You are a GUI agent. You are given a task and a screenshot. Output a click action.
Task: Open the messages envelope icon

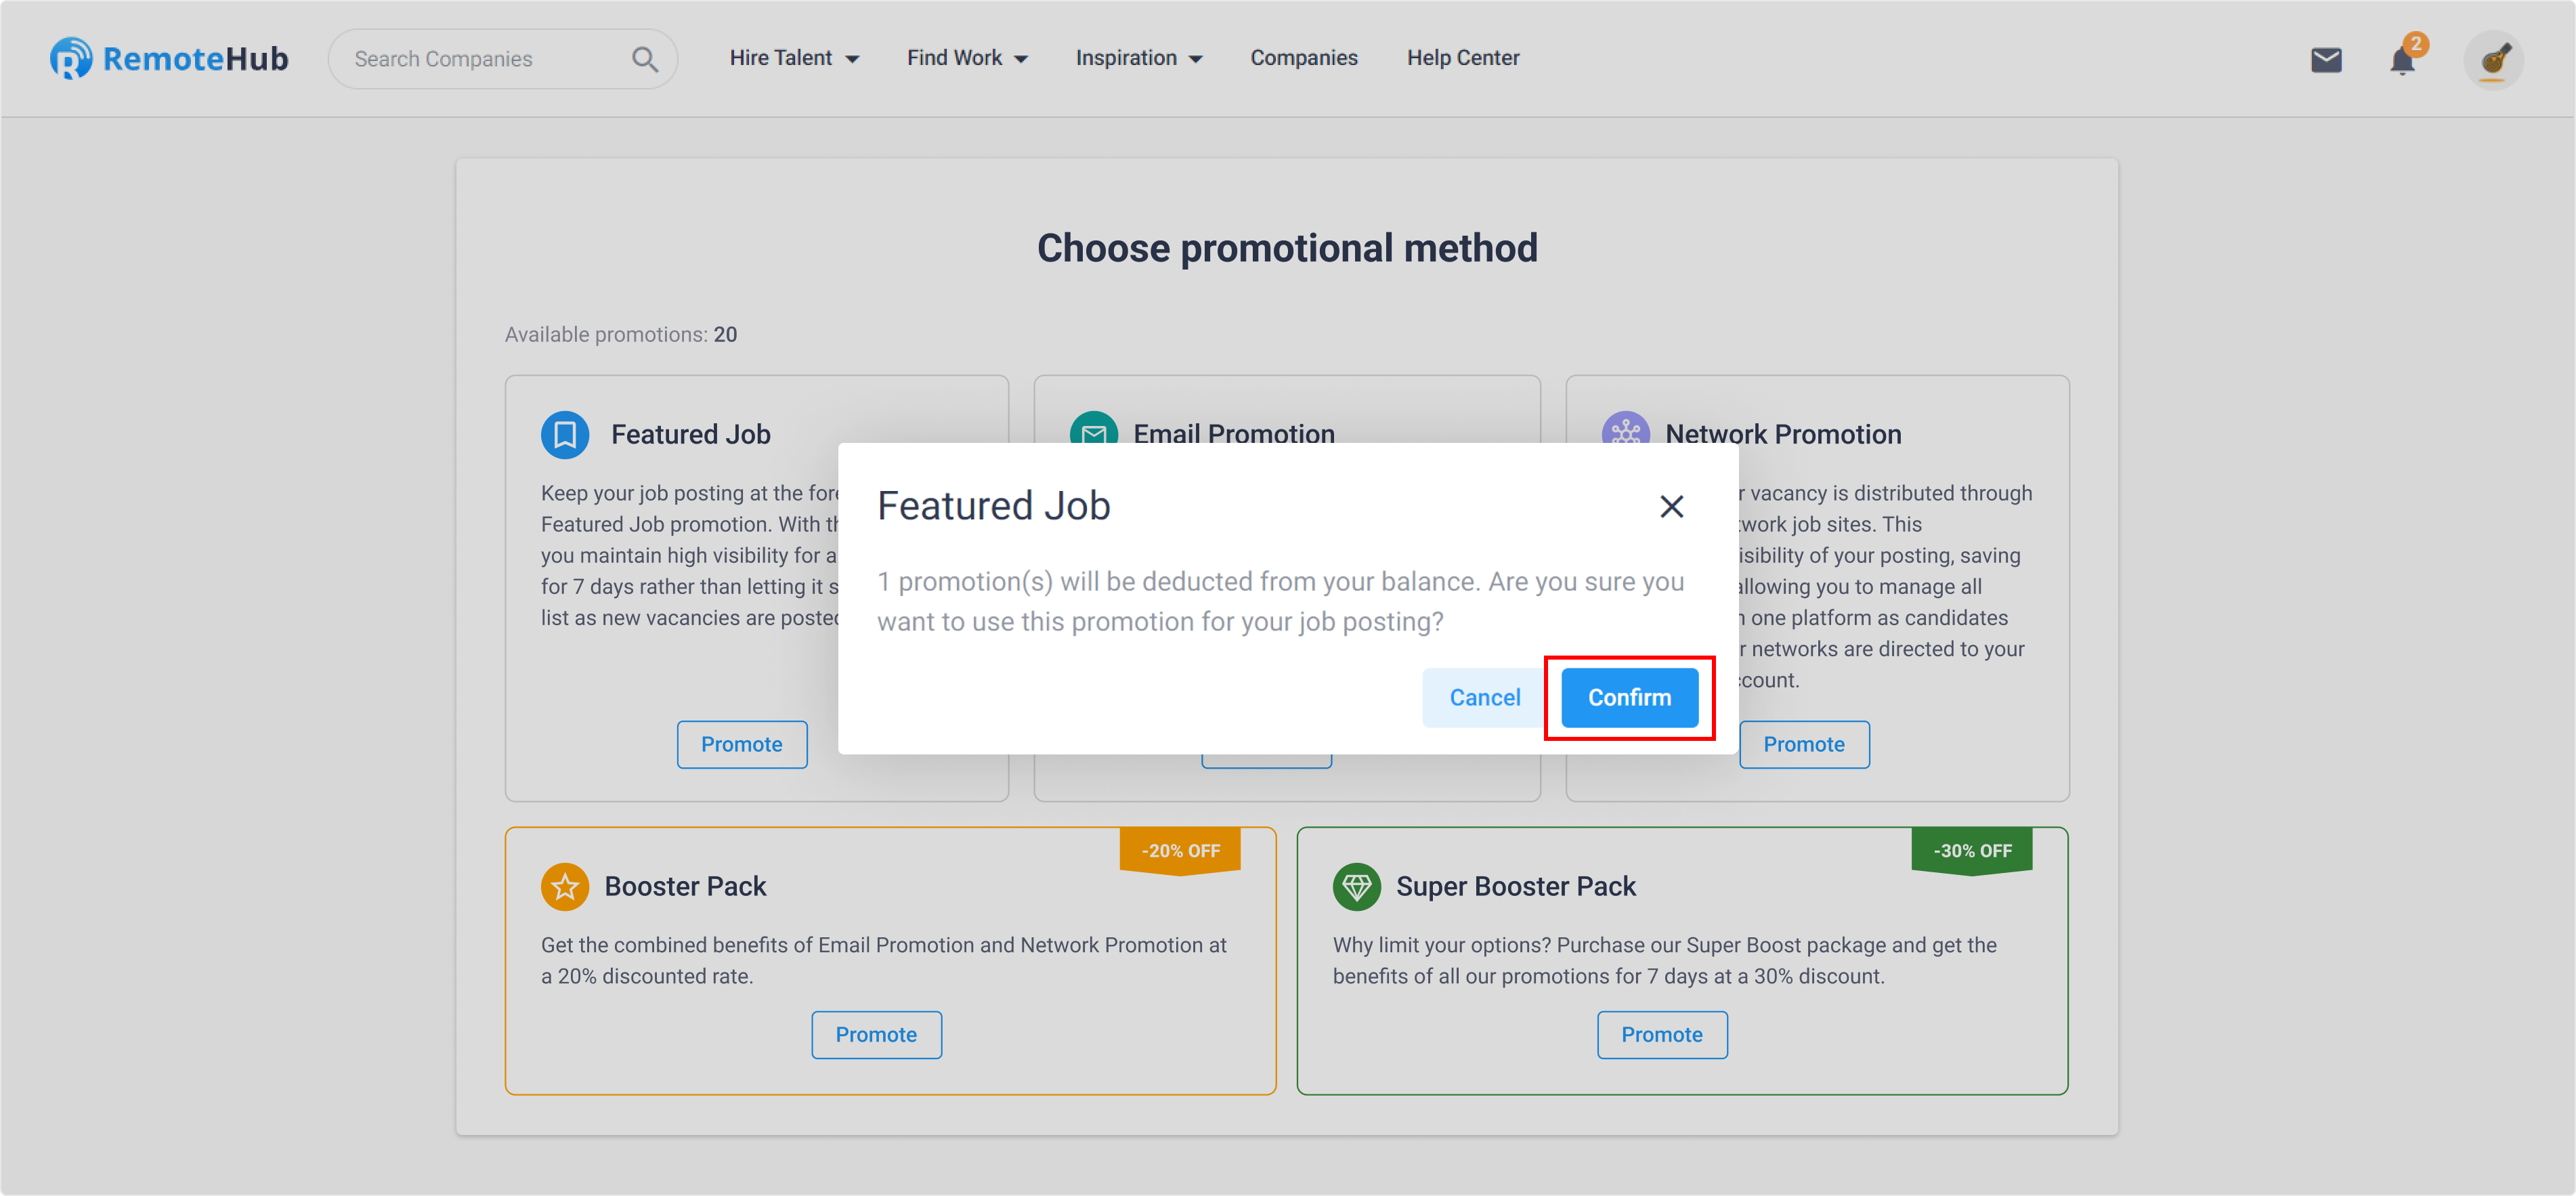pyautogui.click(x=2326, y=60)
